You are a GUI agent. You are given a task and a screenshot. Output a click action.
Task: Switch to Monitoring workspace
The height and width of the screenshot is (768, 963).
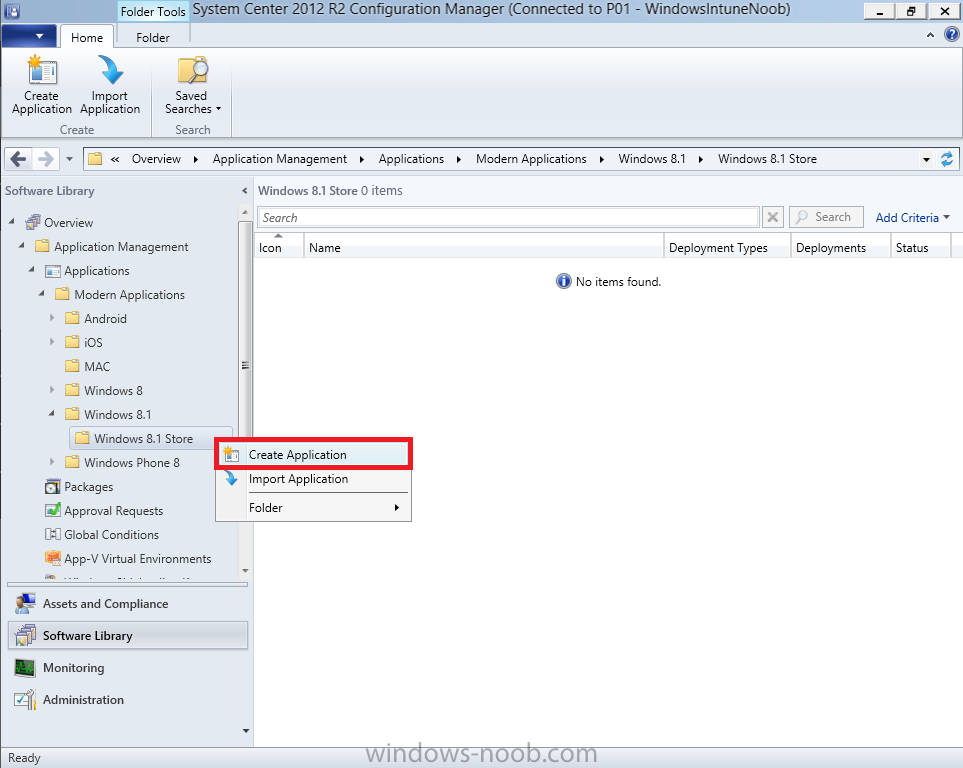pos(128,667)
